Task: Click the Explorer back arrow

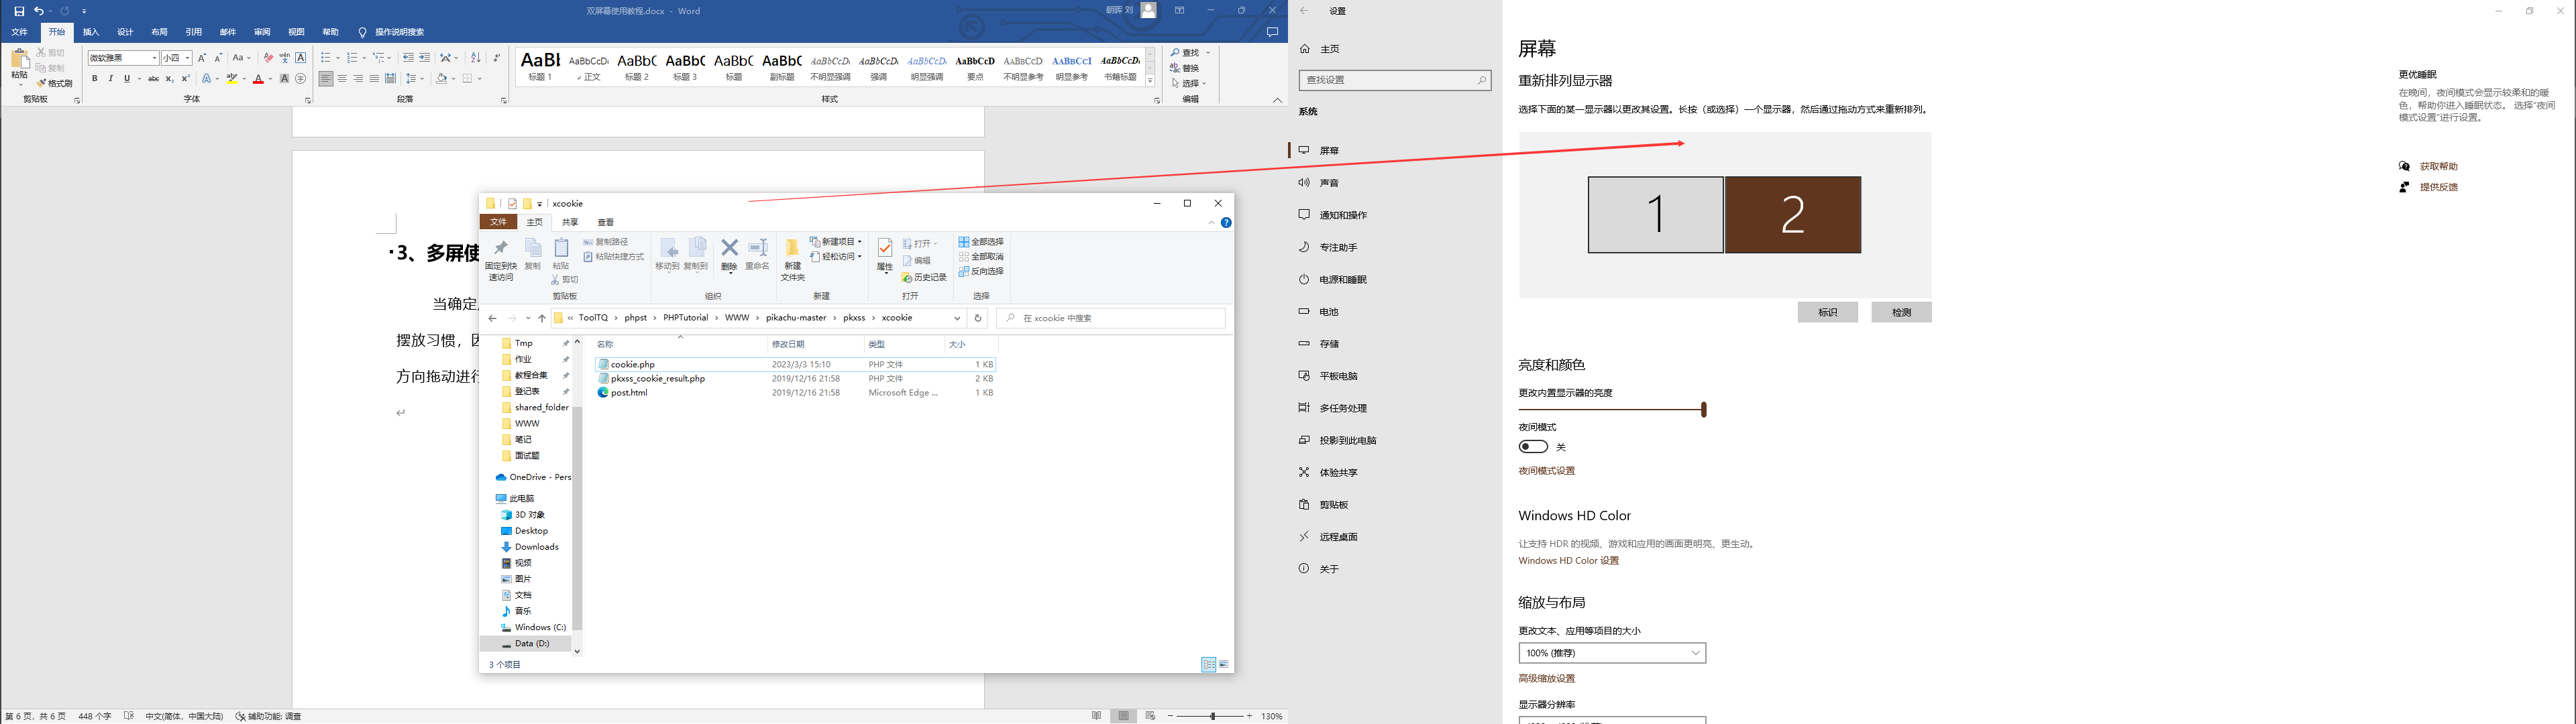Action: [492, 318]
